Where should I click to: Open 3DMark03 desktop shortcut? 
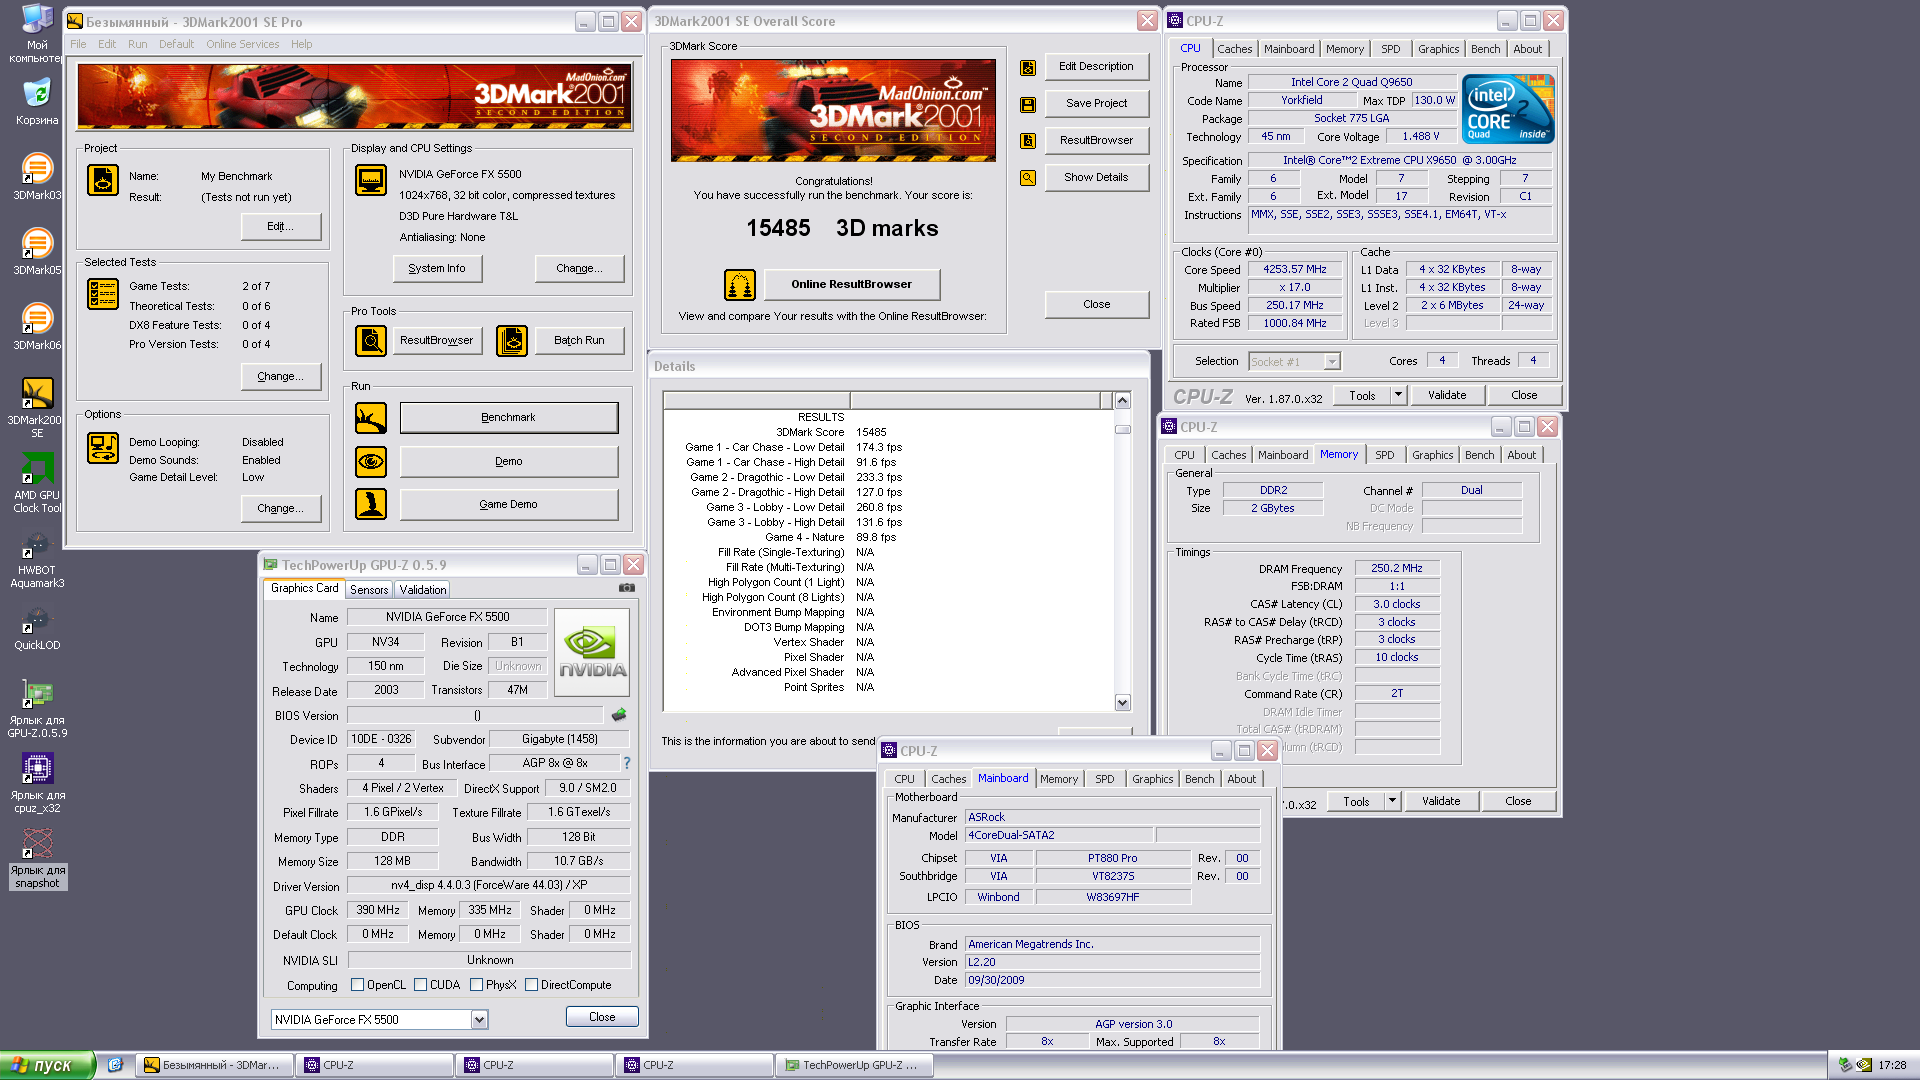[37, 176]
